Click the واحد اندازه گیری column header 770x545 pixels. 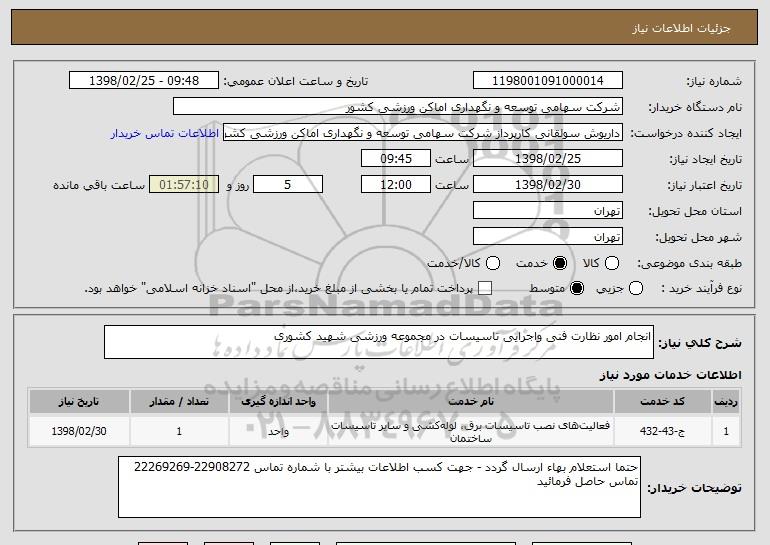coord(278,402)
